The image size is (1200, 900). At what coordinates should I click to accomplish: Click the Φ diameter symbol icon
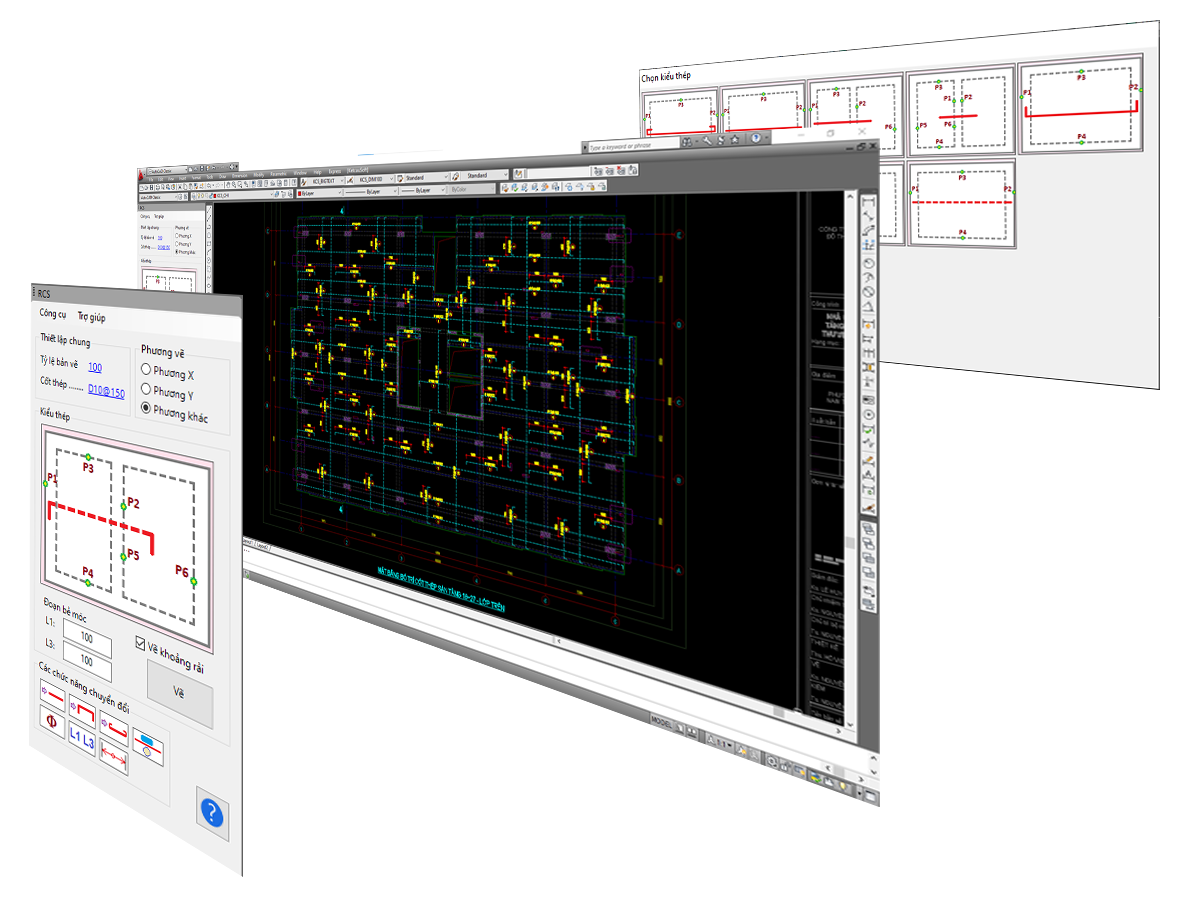point(52,721)
